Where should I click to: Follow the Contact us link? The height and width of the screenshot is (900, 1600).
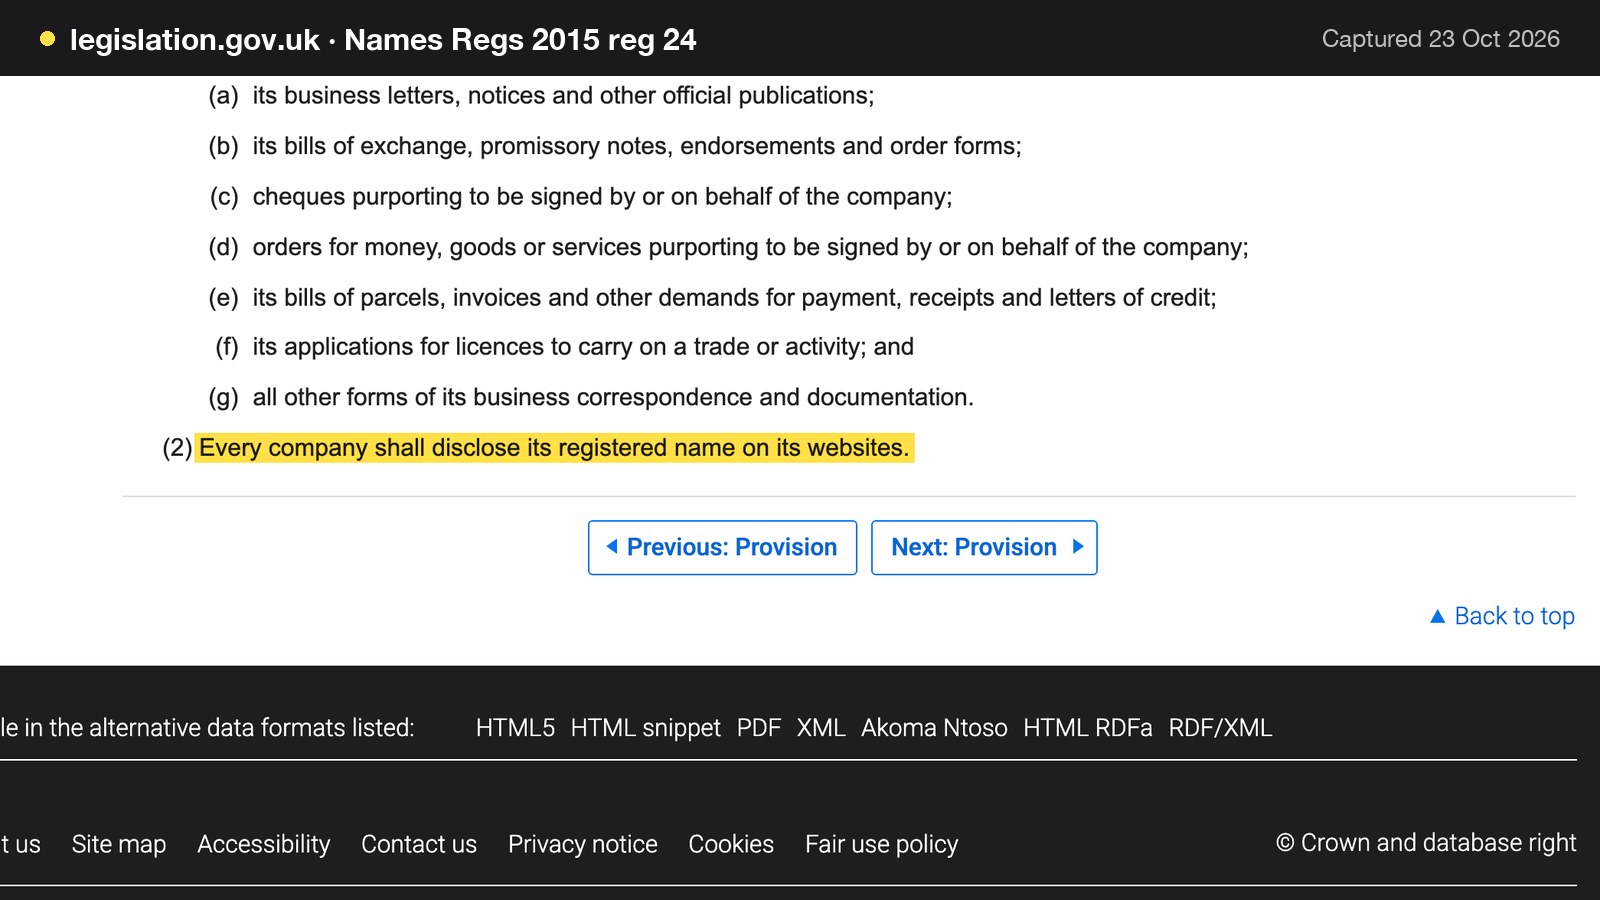[419, 844]
